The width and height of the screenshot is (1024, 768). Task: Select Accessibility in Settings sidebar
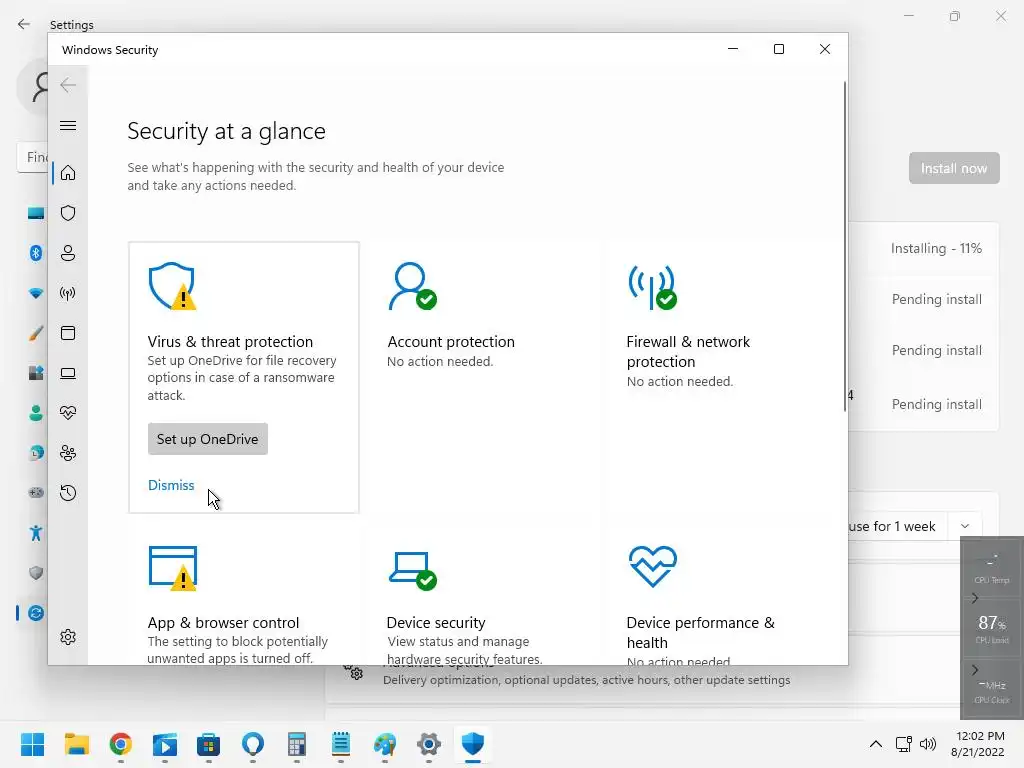[35, 533]
